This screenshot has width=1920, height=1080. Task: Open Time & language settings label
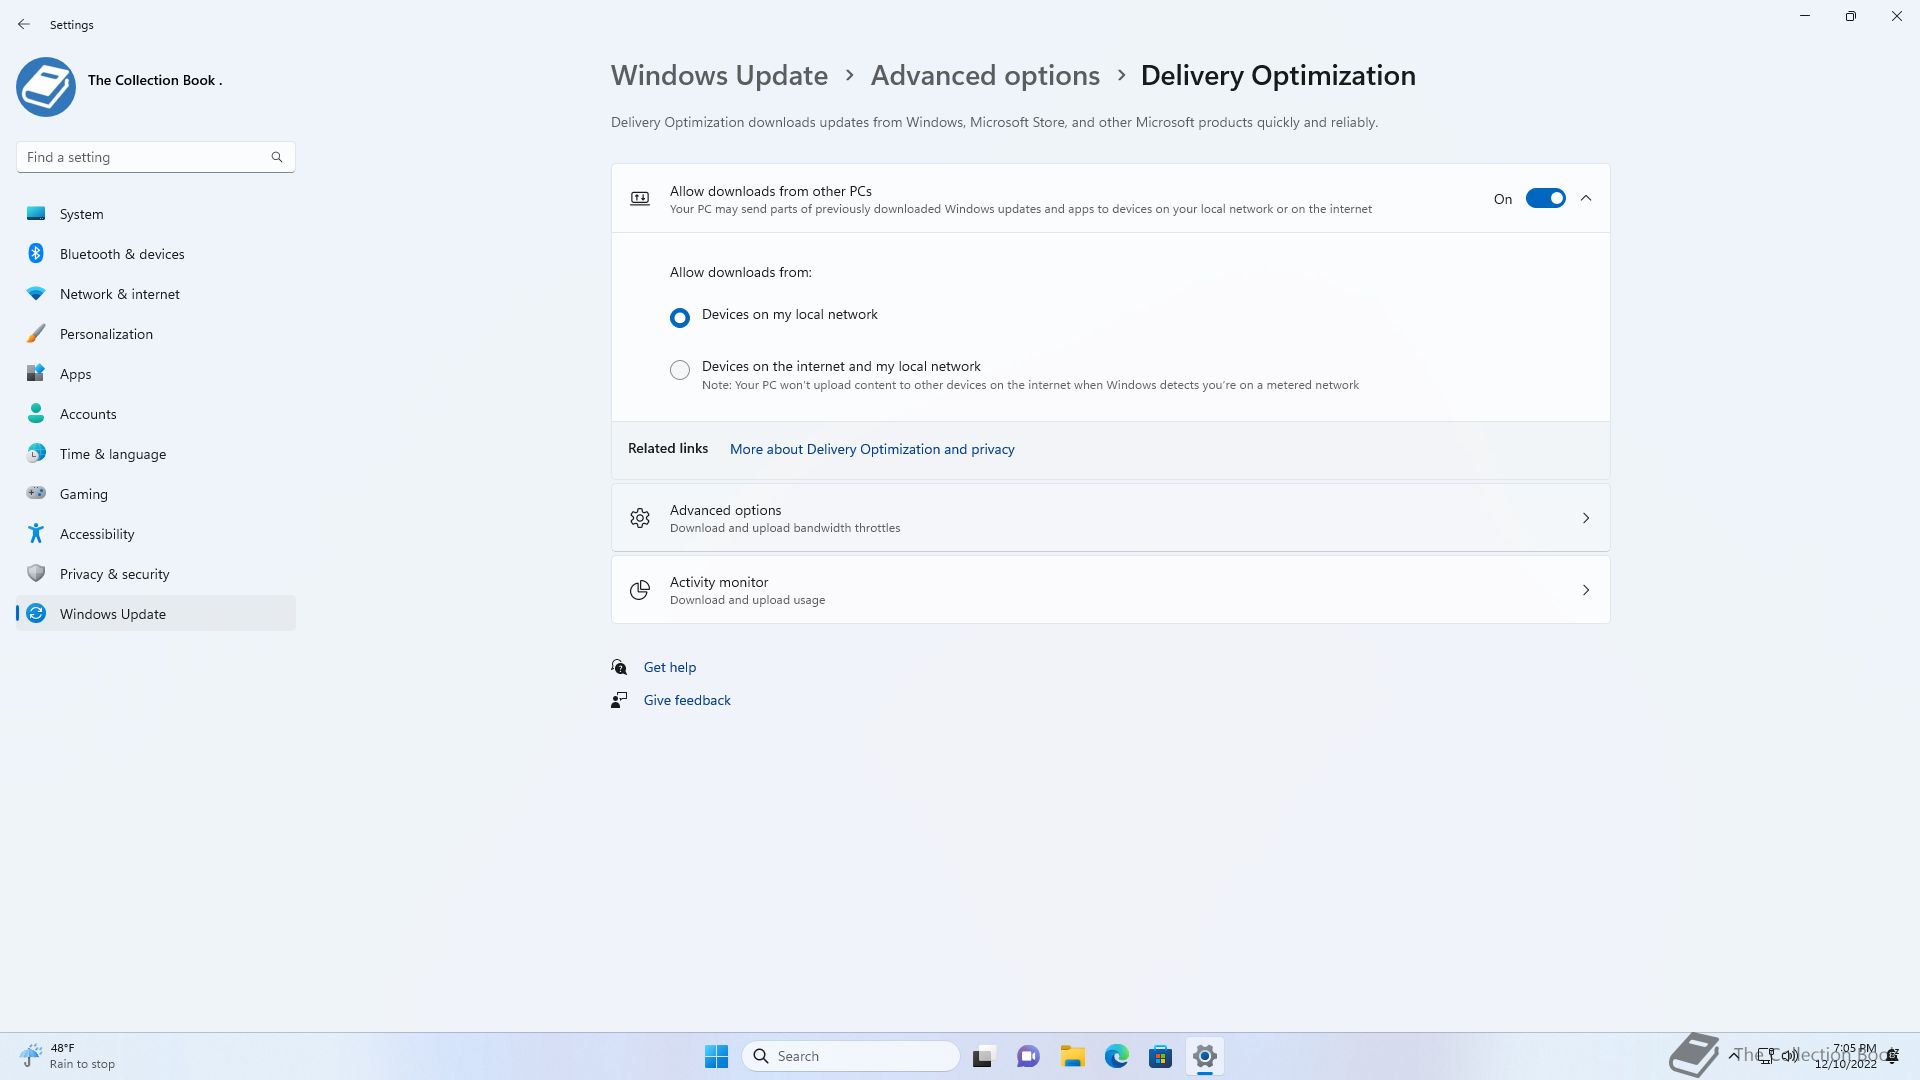tap(113, 454)
